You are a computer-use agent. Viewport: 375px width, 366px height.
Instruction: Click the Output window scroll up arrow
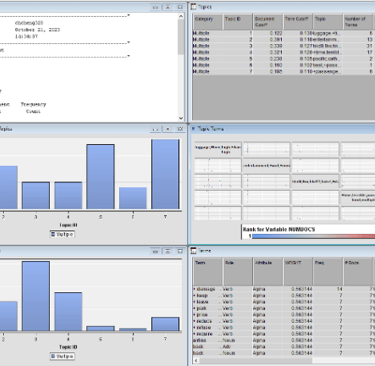[x=181, y=16]
